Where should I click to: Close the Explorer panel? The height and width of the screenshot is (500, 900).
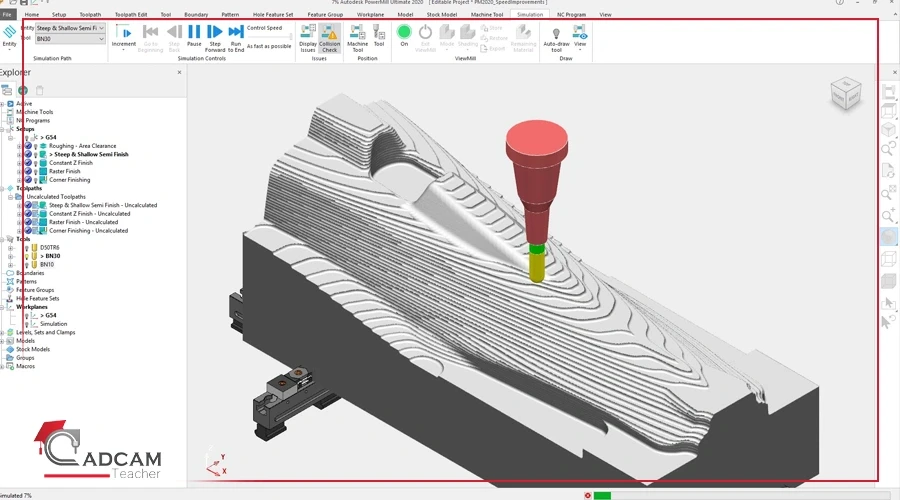pos(180,72)
